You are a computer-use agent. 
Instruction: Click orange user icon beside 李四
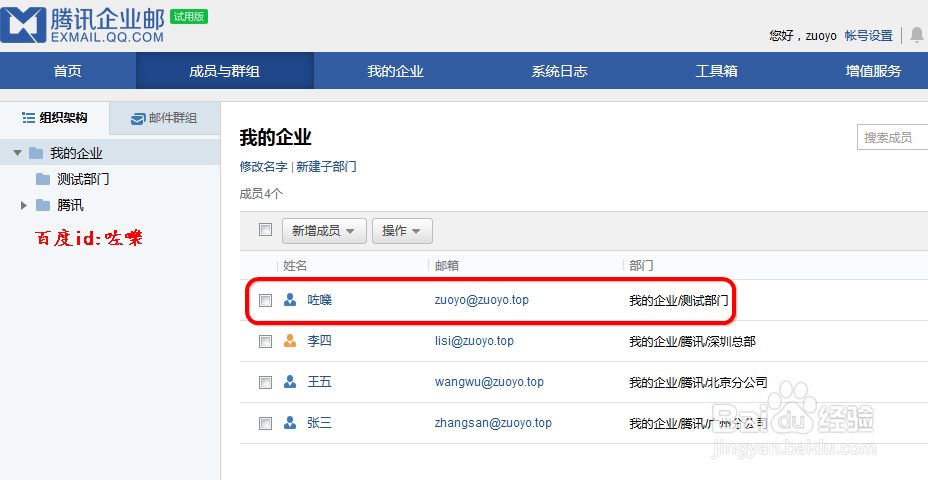click(290, 341)
